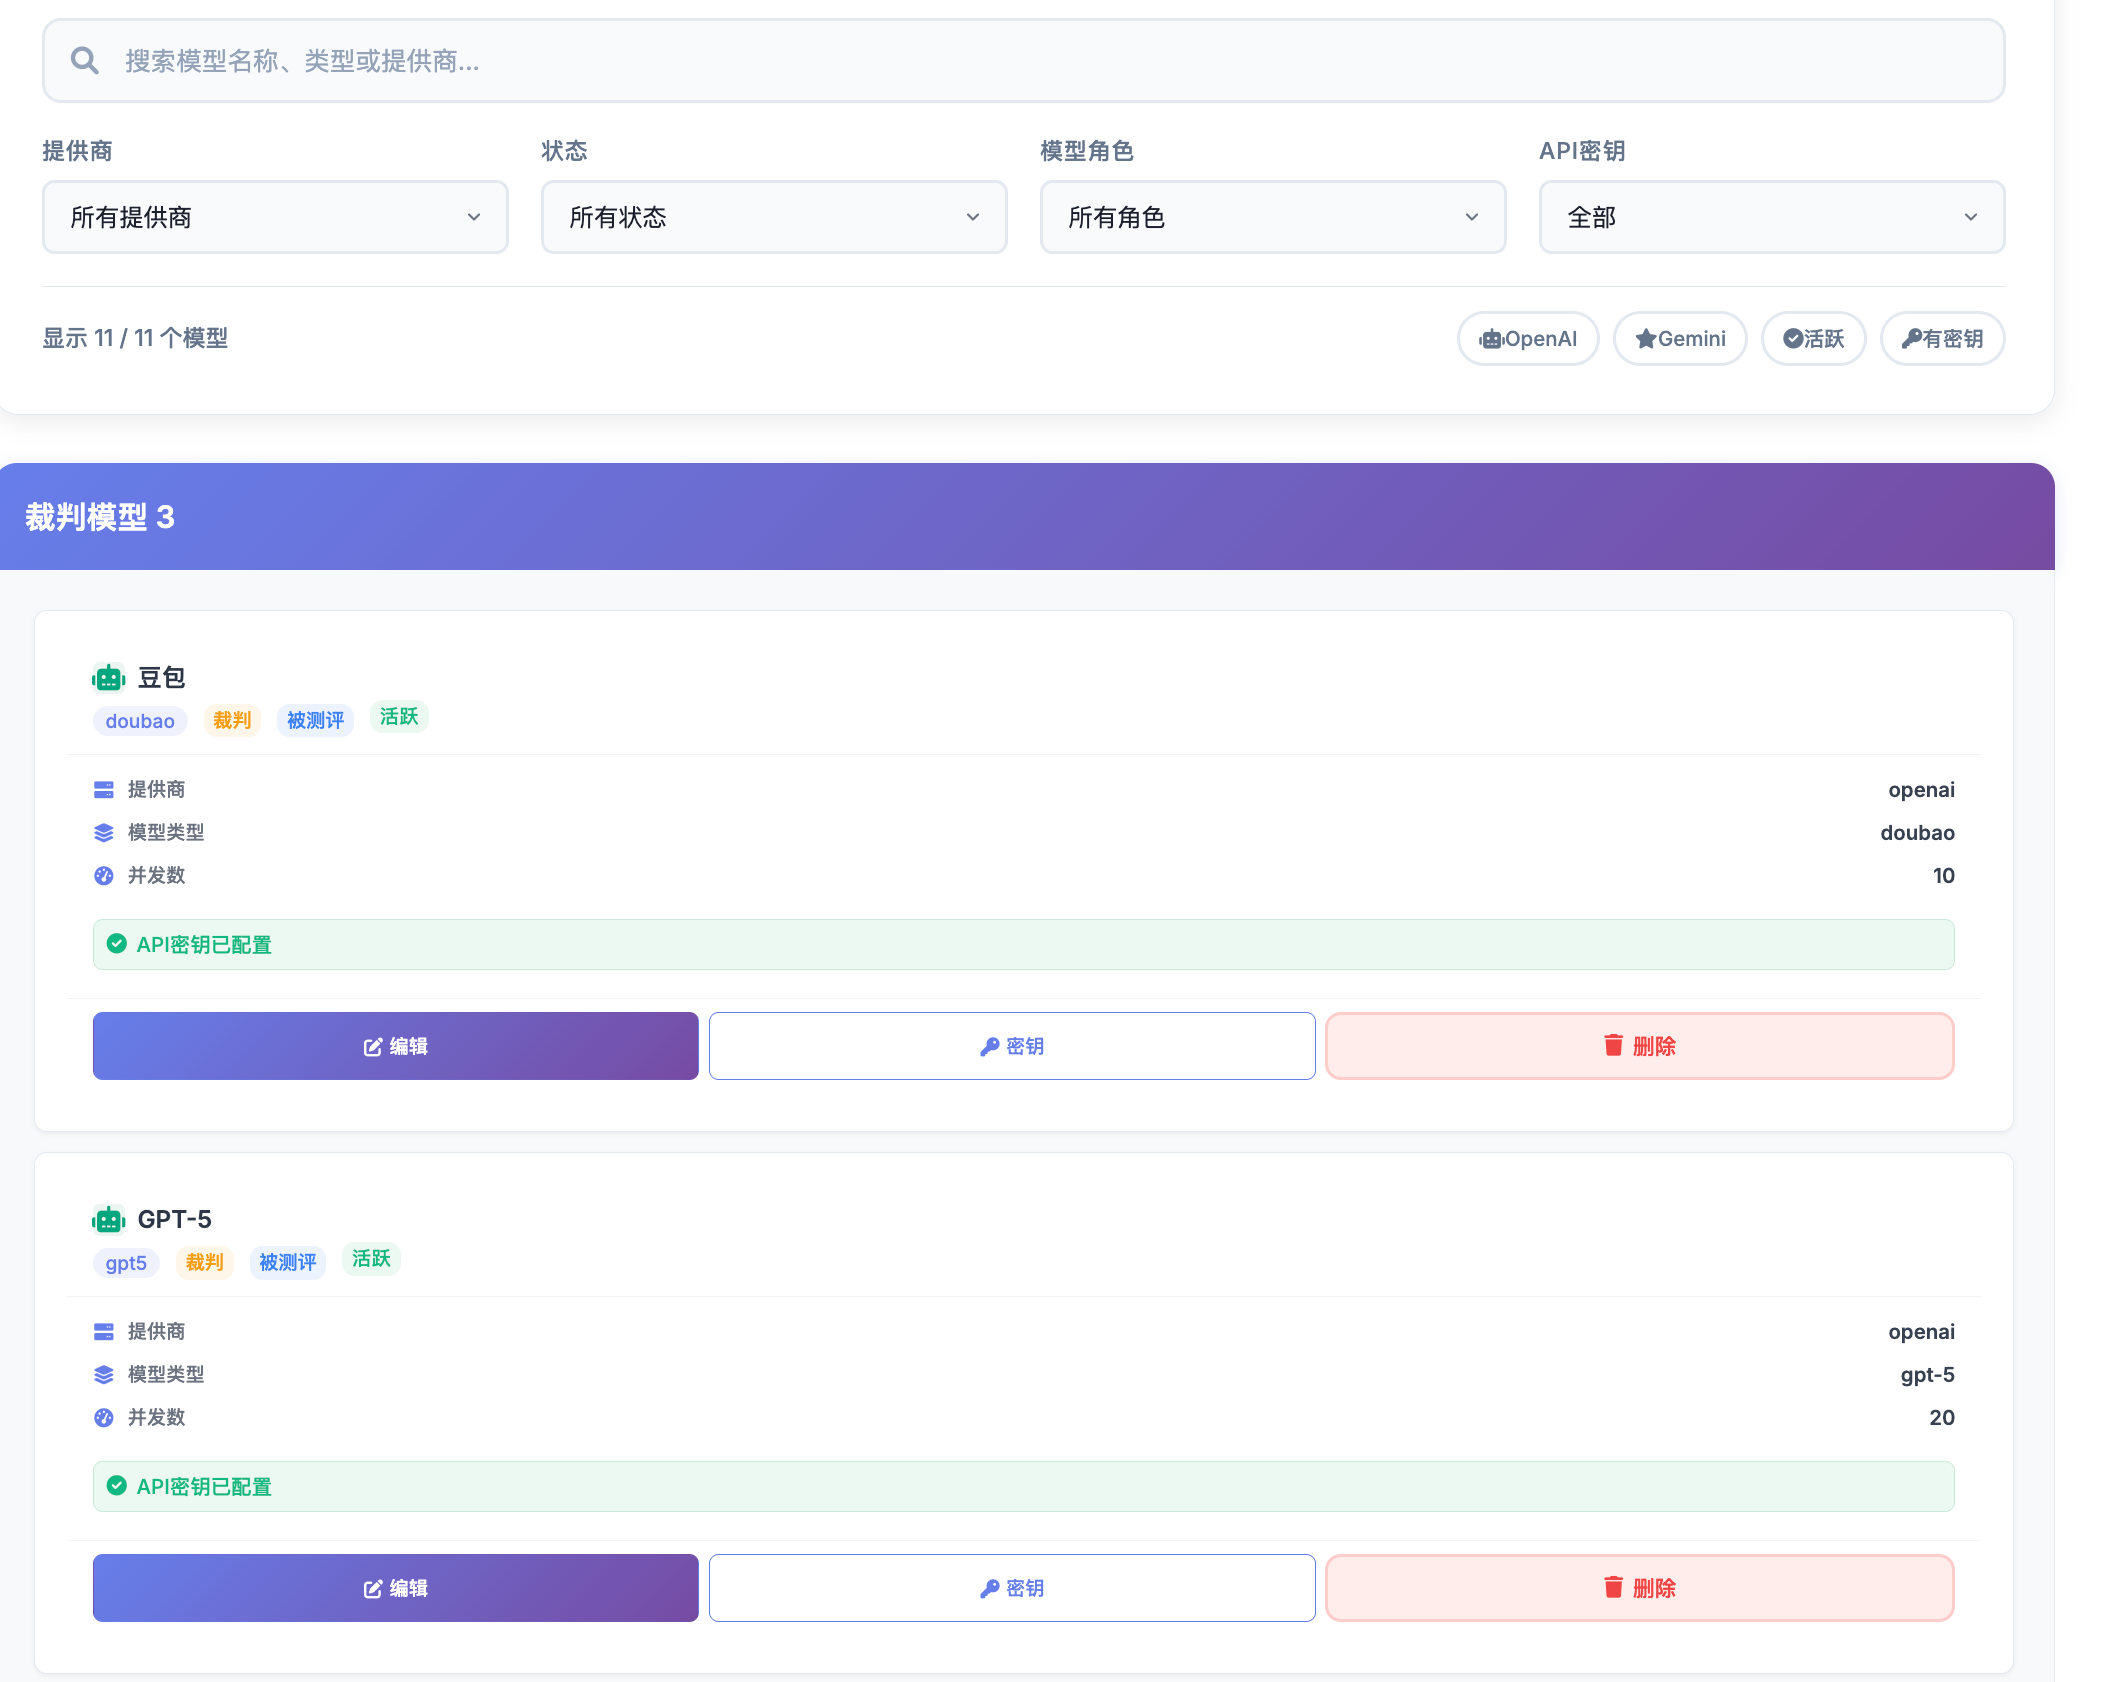Toggle the 有密钥 quick filter chip

(x=1942, y=339)
